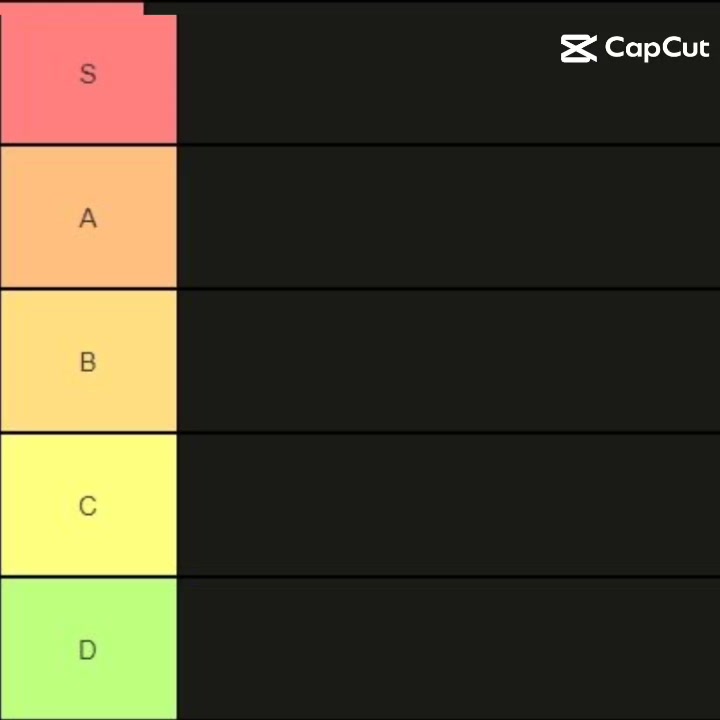This screenshot has height=720, width=720.
Task: Click divider line between A and B rows
Action: (x=360, y=289)
